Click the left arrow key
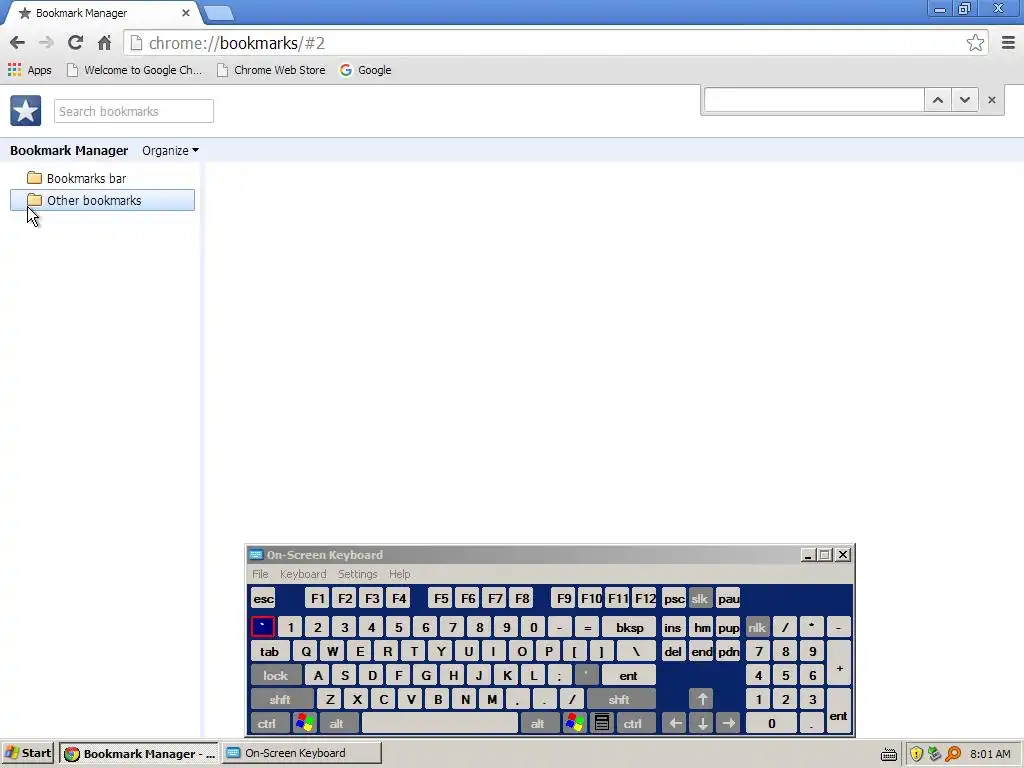Viewport: 1024px width, 768px height. [675, 724]
